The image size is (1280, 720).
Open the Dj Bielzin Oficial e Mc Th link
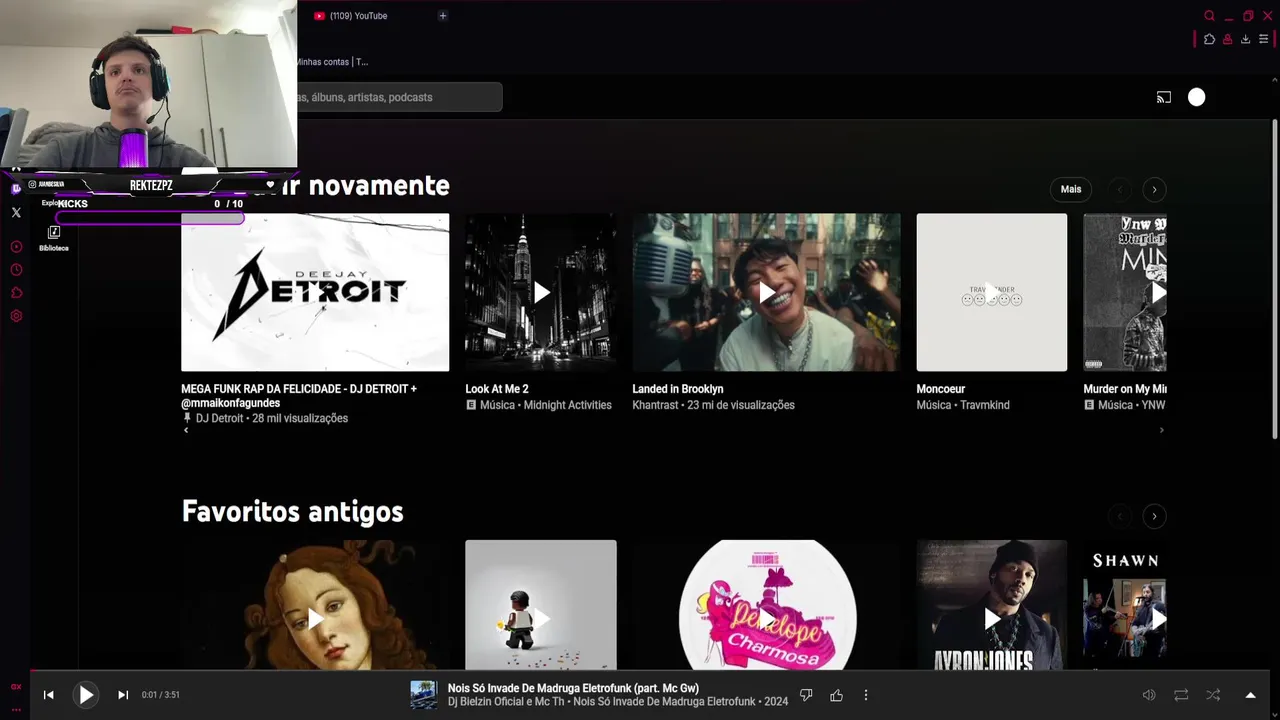[x=506, y=702]
